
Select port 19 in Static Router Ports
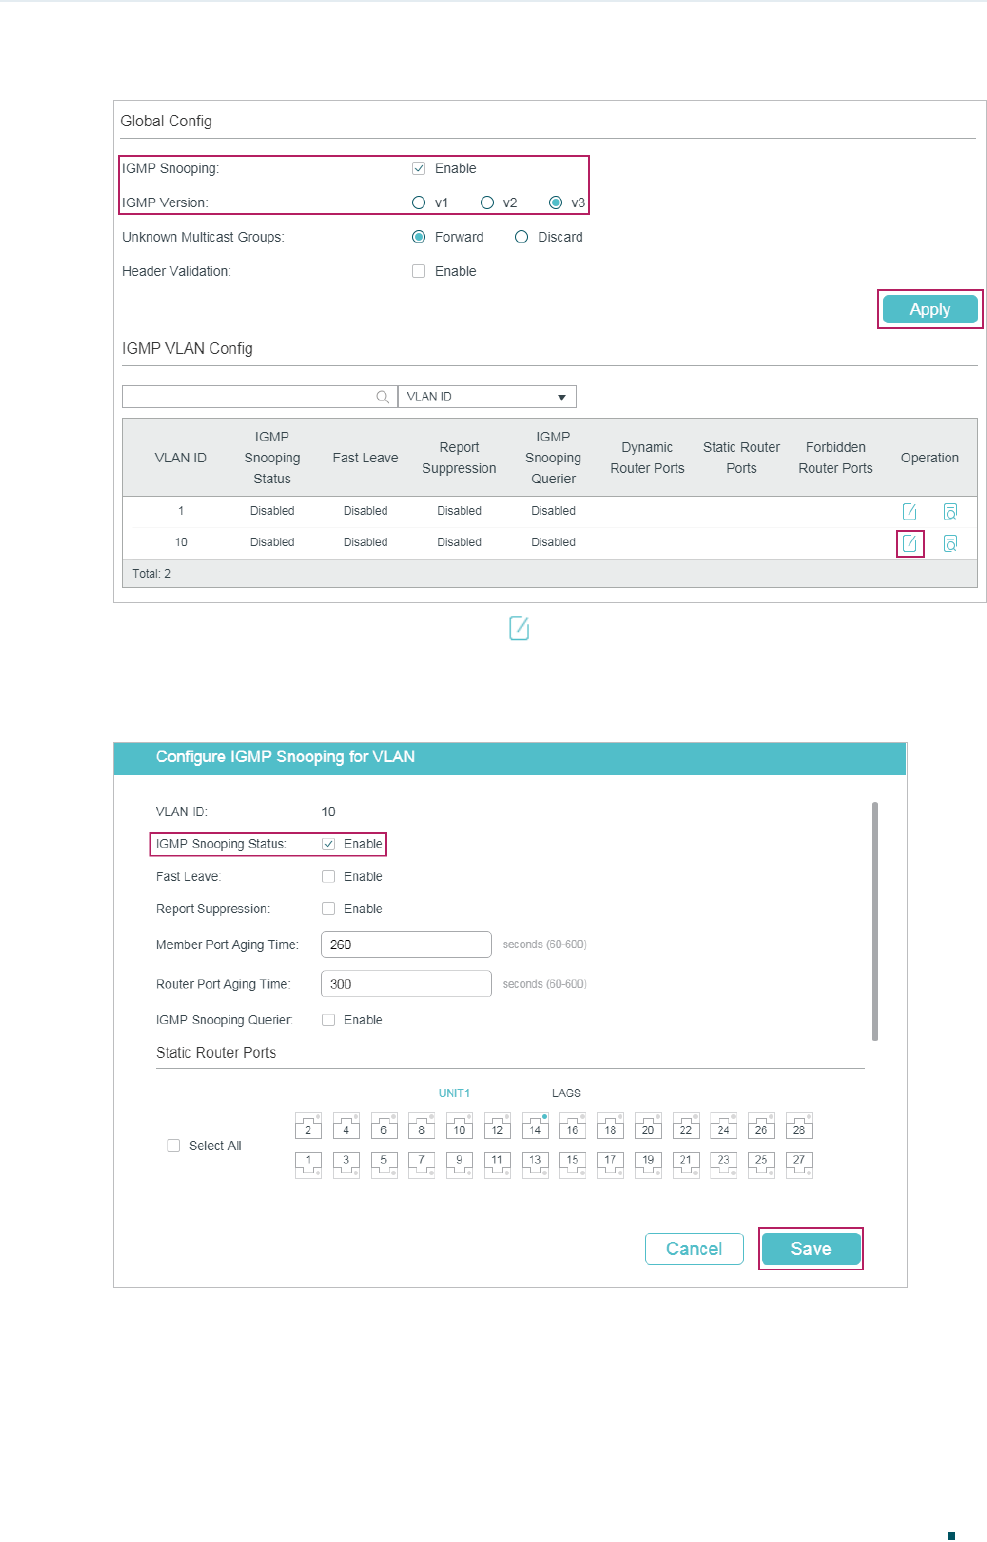point(648,1165)
